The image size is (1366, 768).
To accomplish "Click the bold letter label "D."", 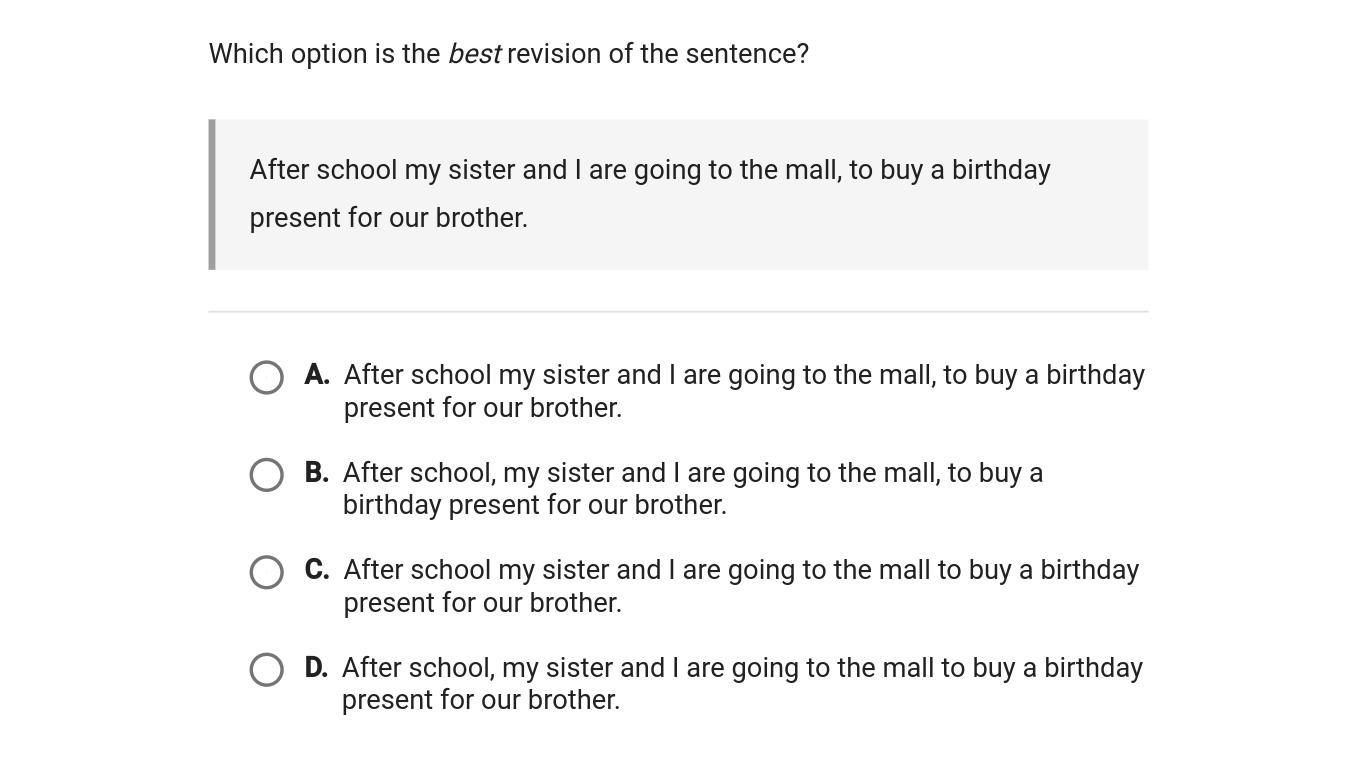I will [316, 667].
